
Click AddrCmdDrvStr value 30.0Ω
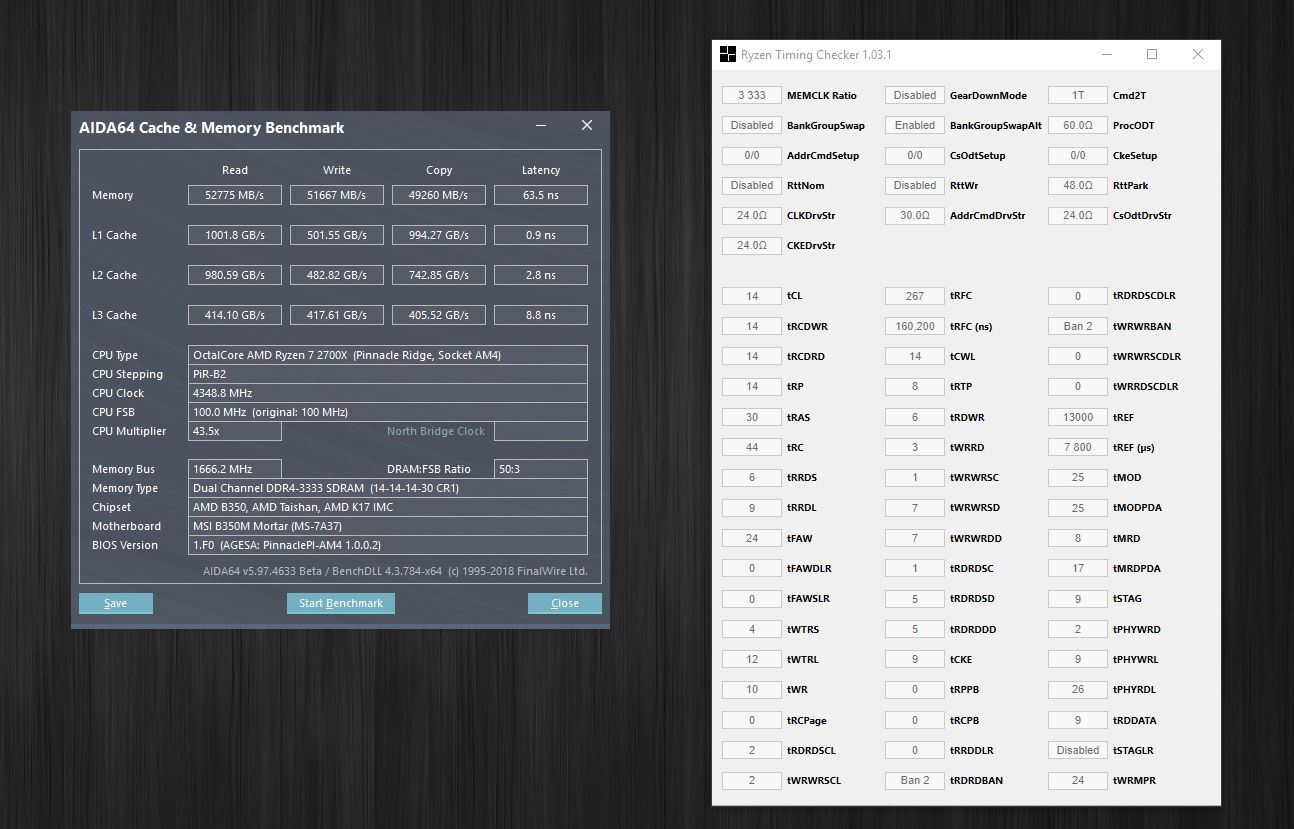tap(915, 215)
